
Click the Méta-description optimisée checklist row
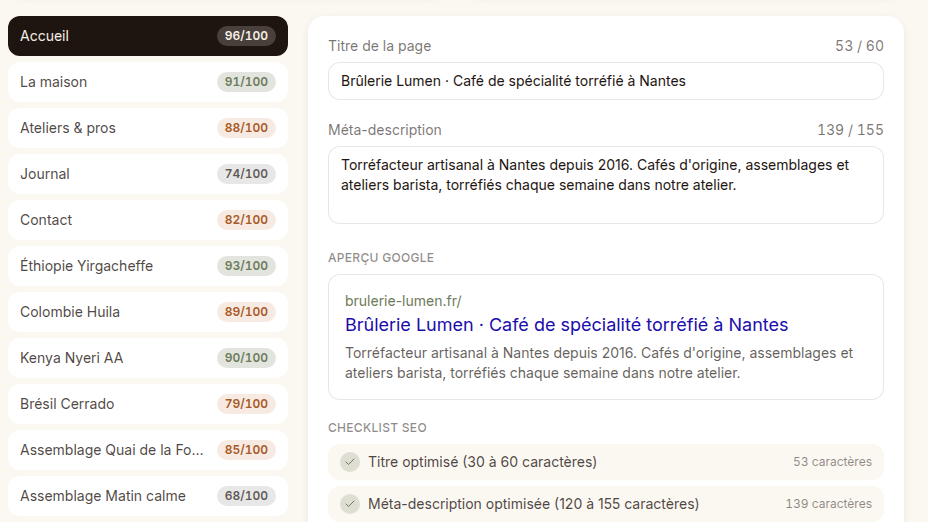click(605, 504)
